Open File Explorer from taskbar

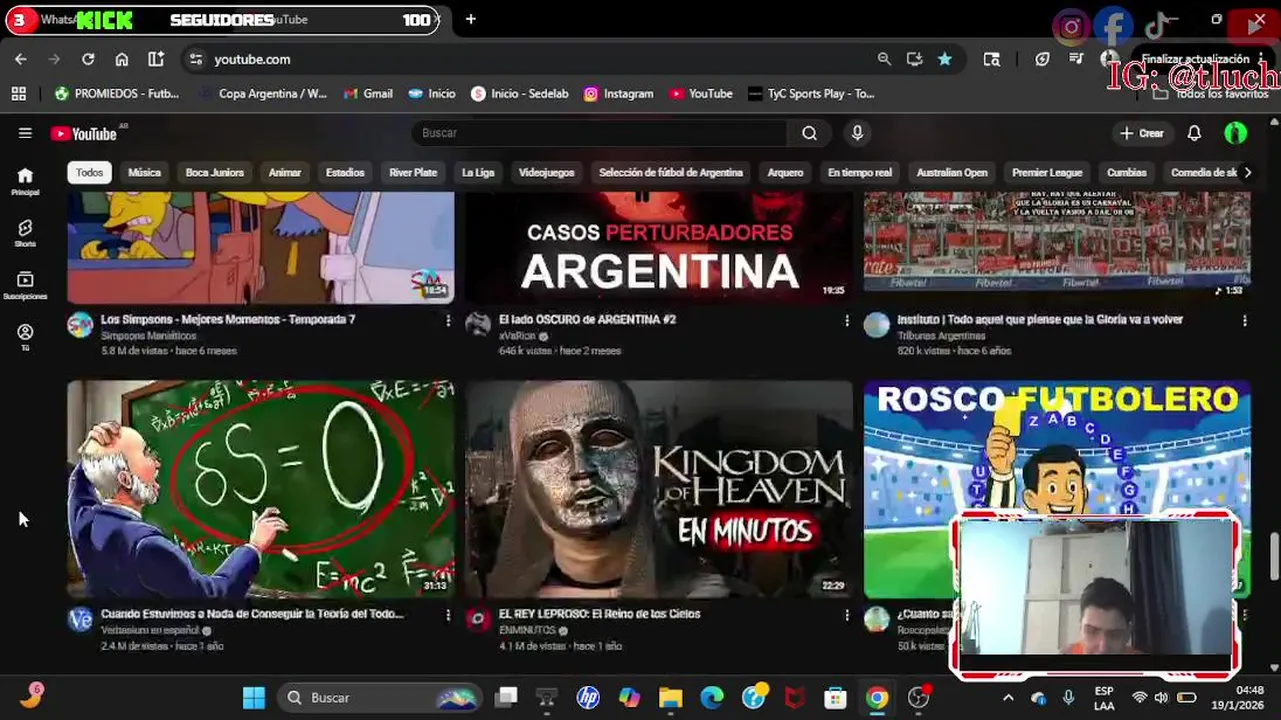pos(670,697)
